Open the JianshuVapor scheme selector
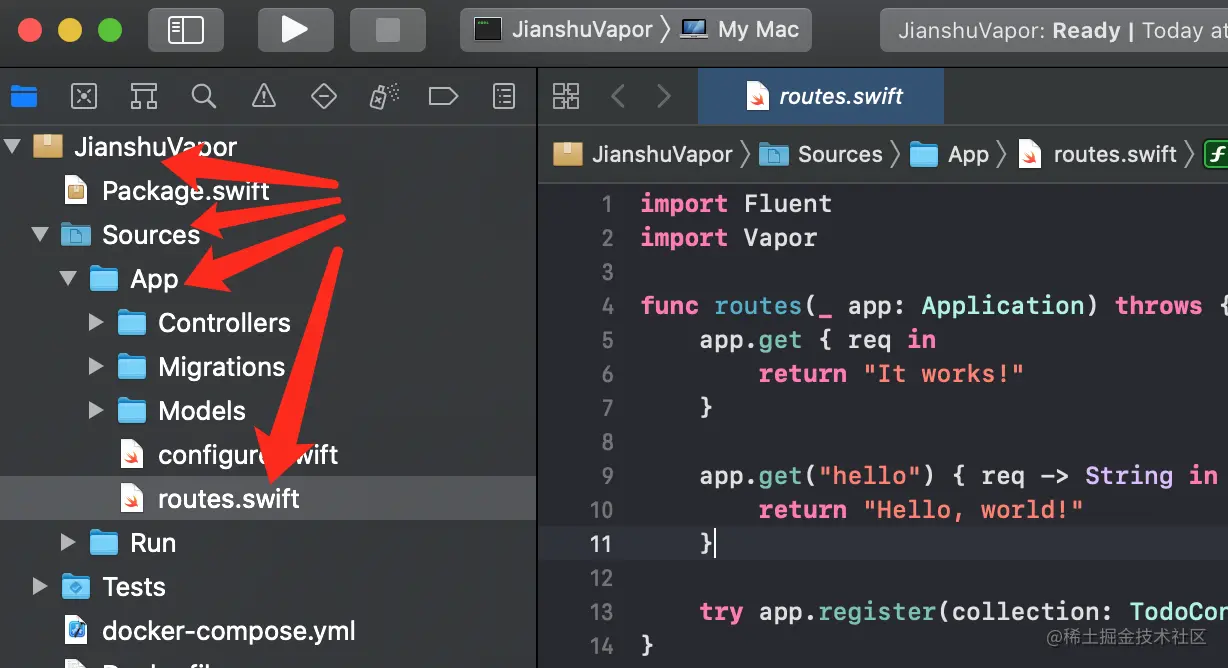The height and width of the screenshot is (668, 1228). pos(563,29)
